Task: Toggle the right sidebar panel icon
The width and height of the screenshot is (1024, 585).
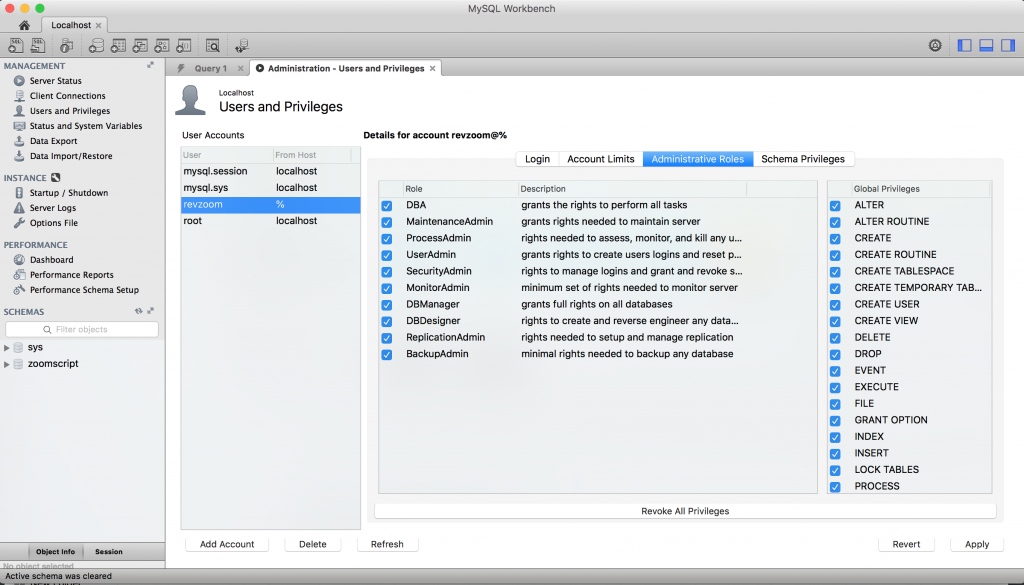Action: click(x=1008, y=45)
